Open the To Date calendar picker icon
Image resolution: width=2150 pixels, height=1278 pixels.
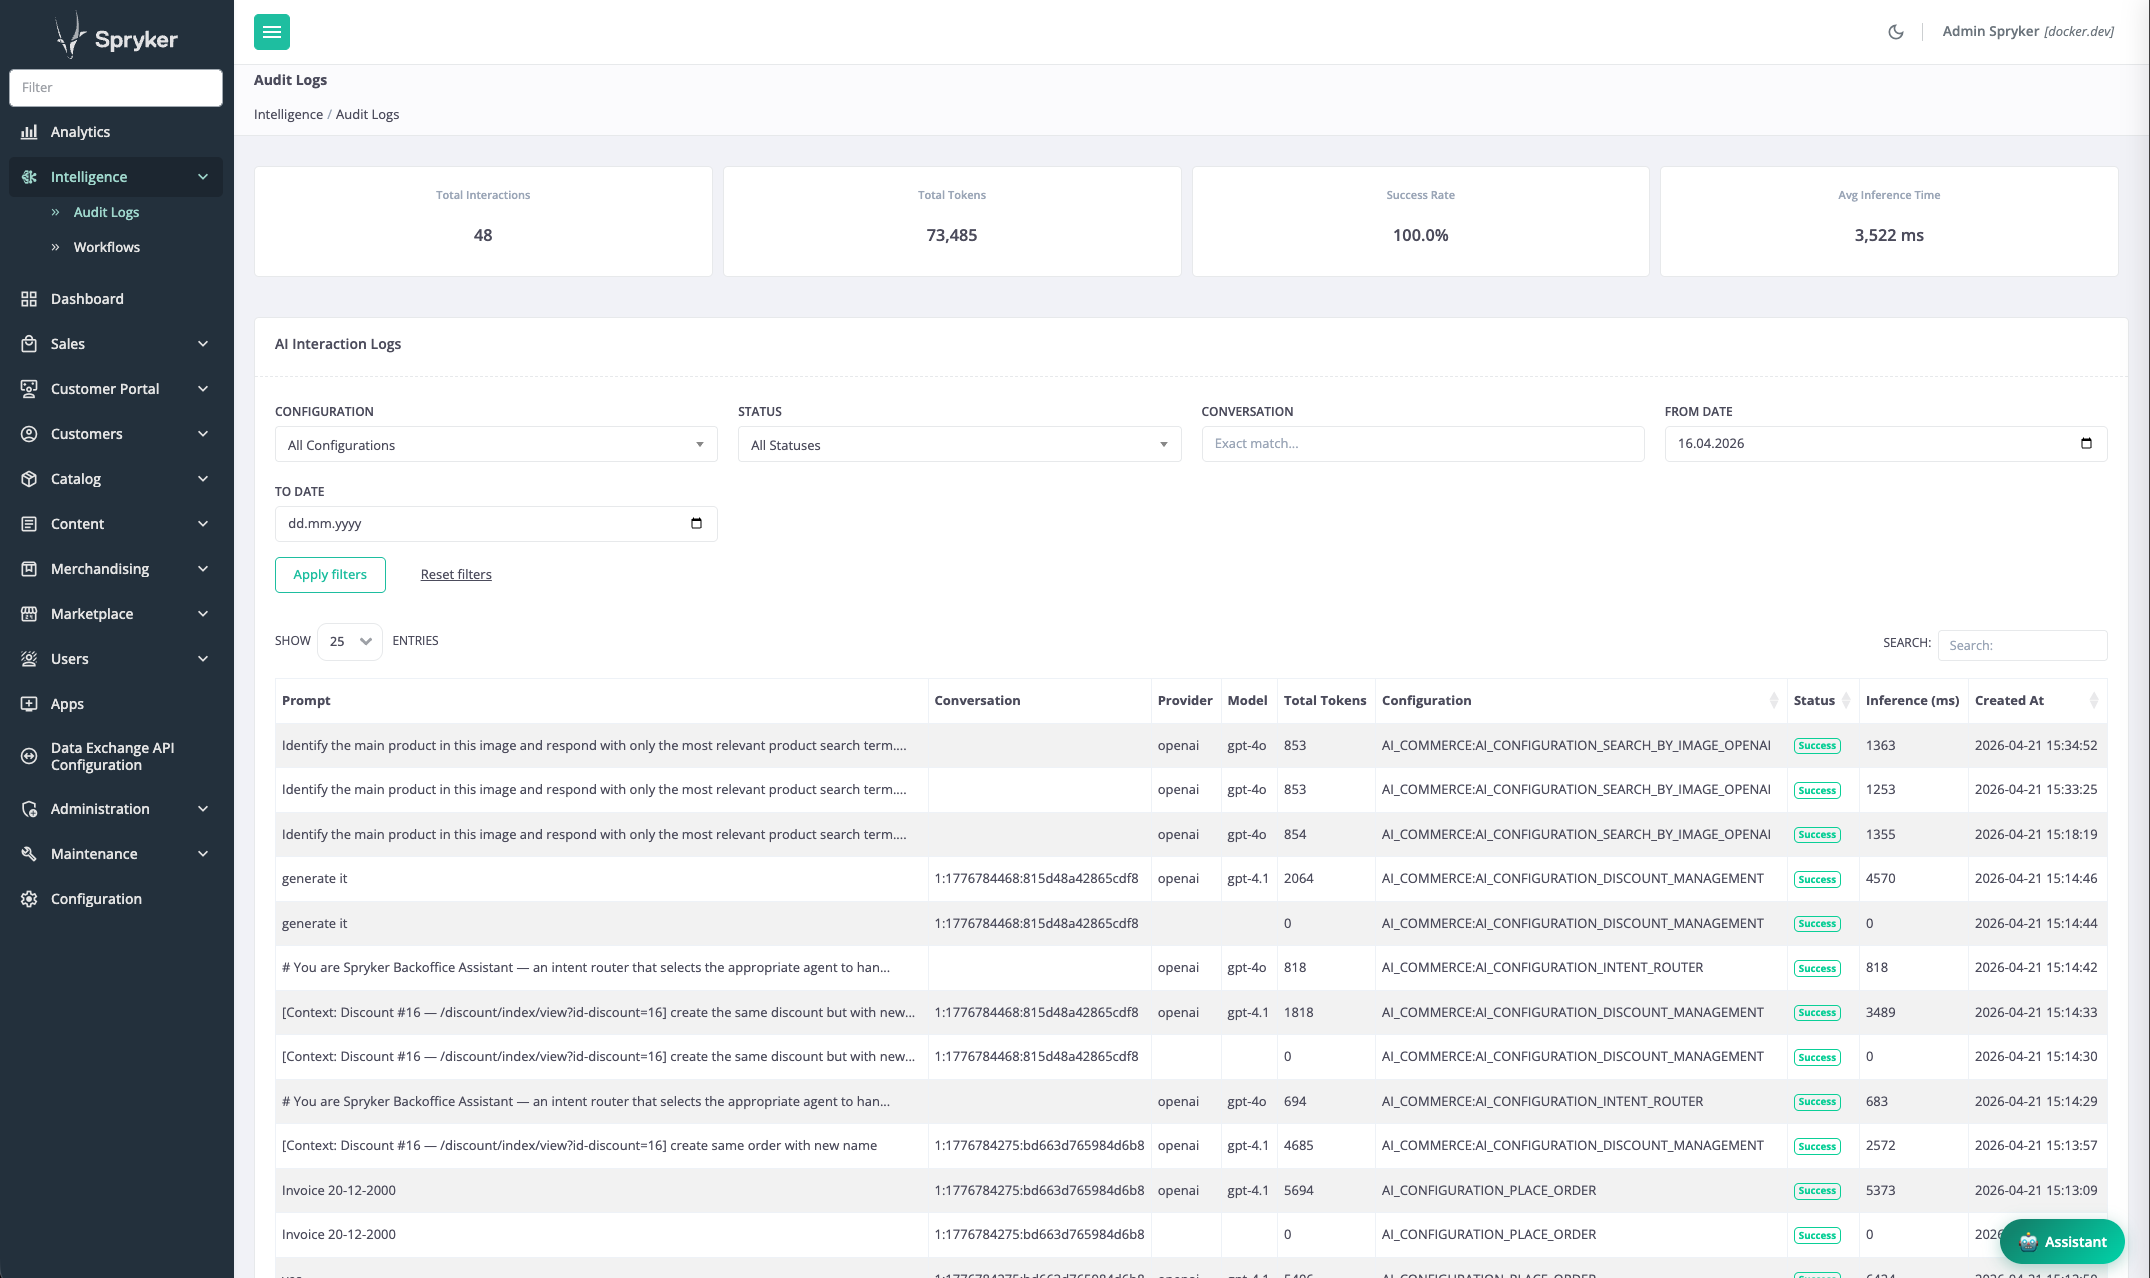696,524
